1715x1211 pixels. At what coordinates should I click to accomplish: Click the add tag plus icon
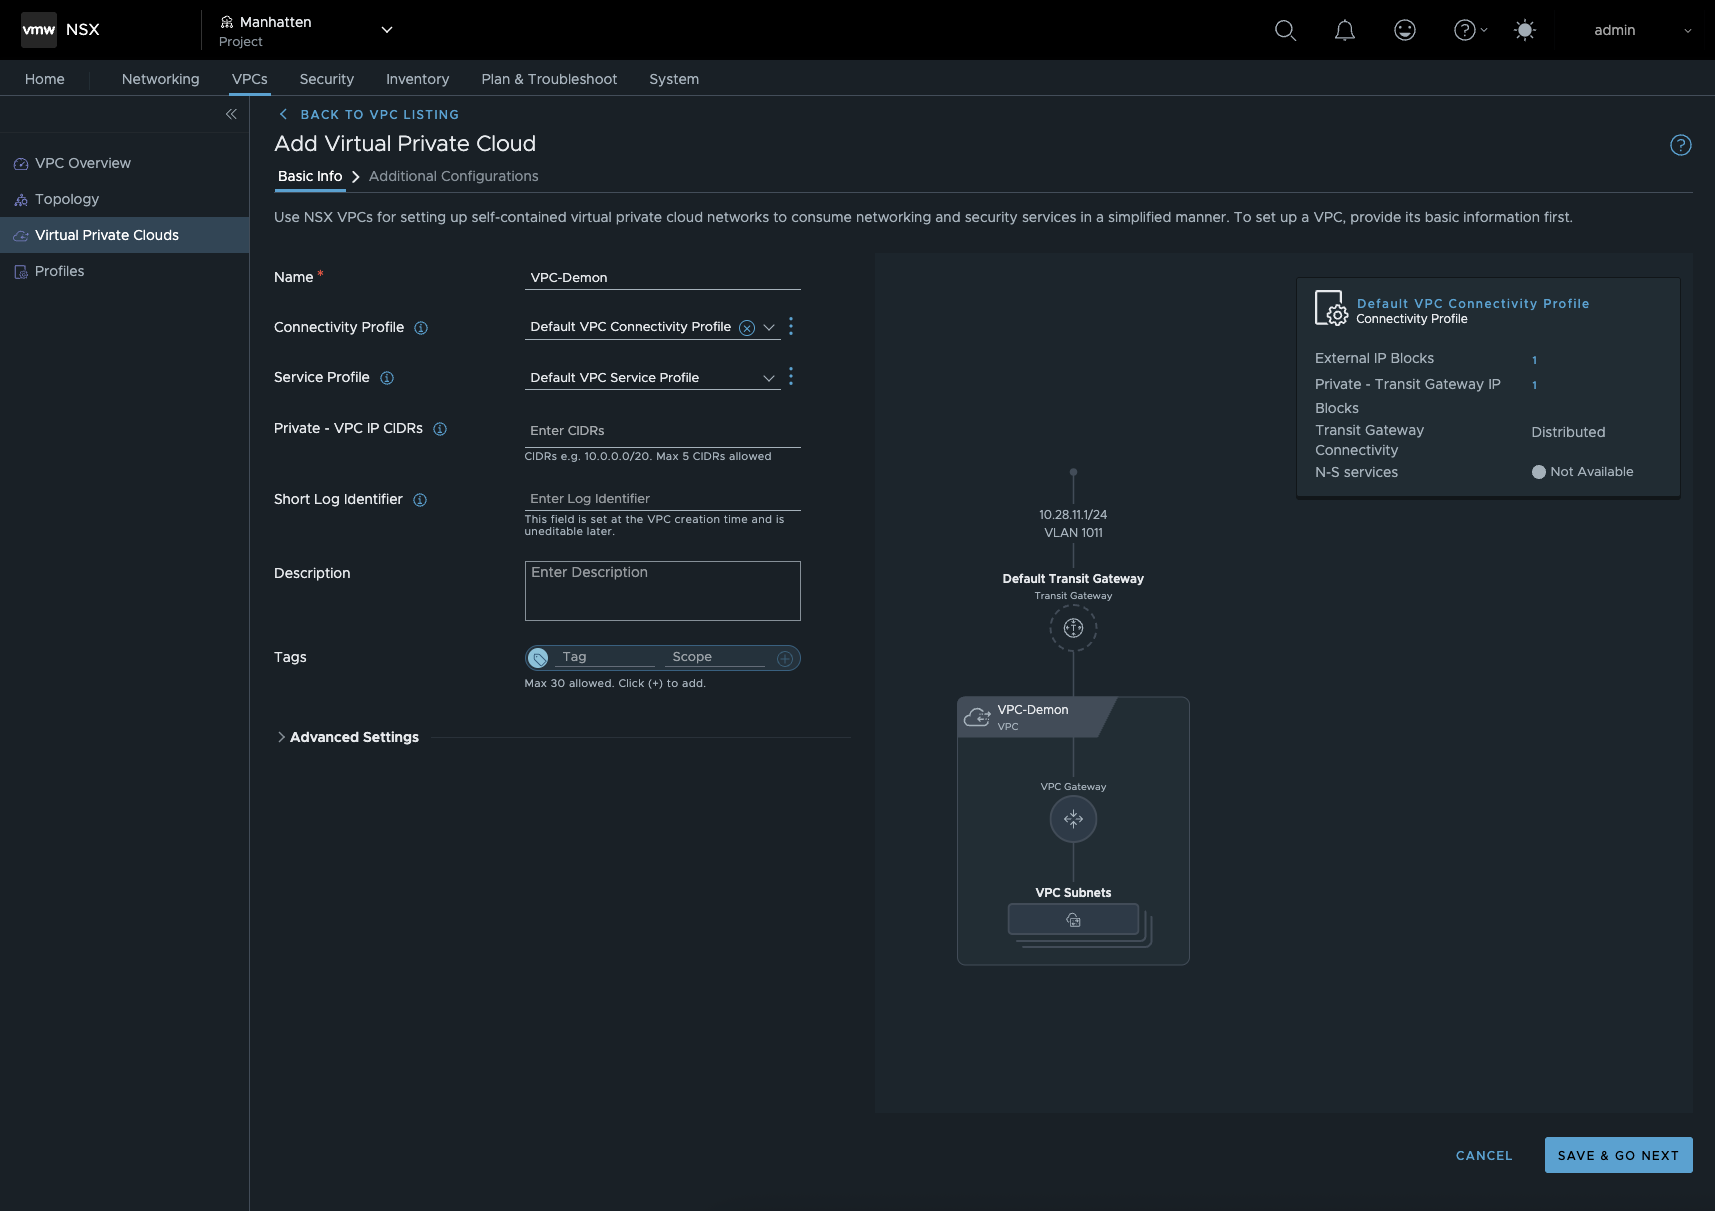(785, 658)
